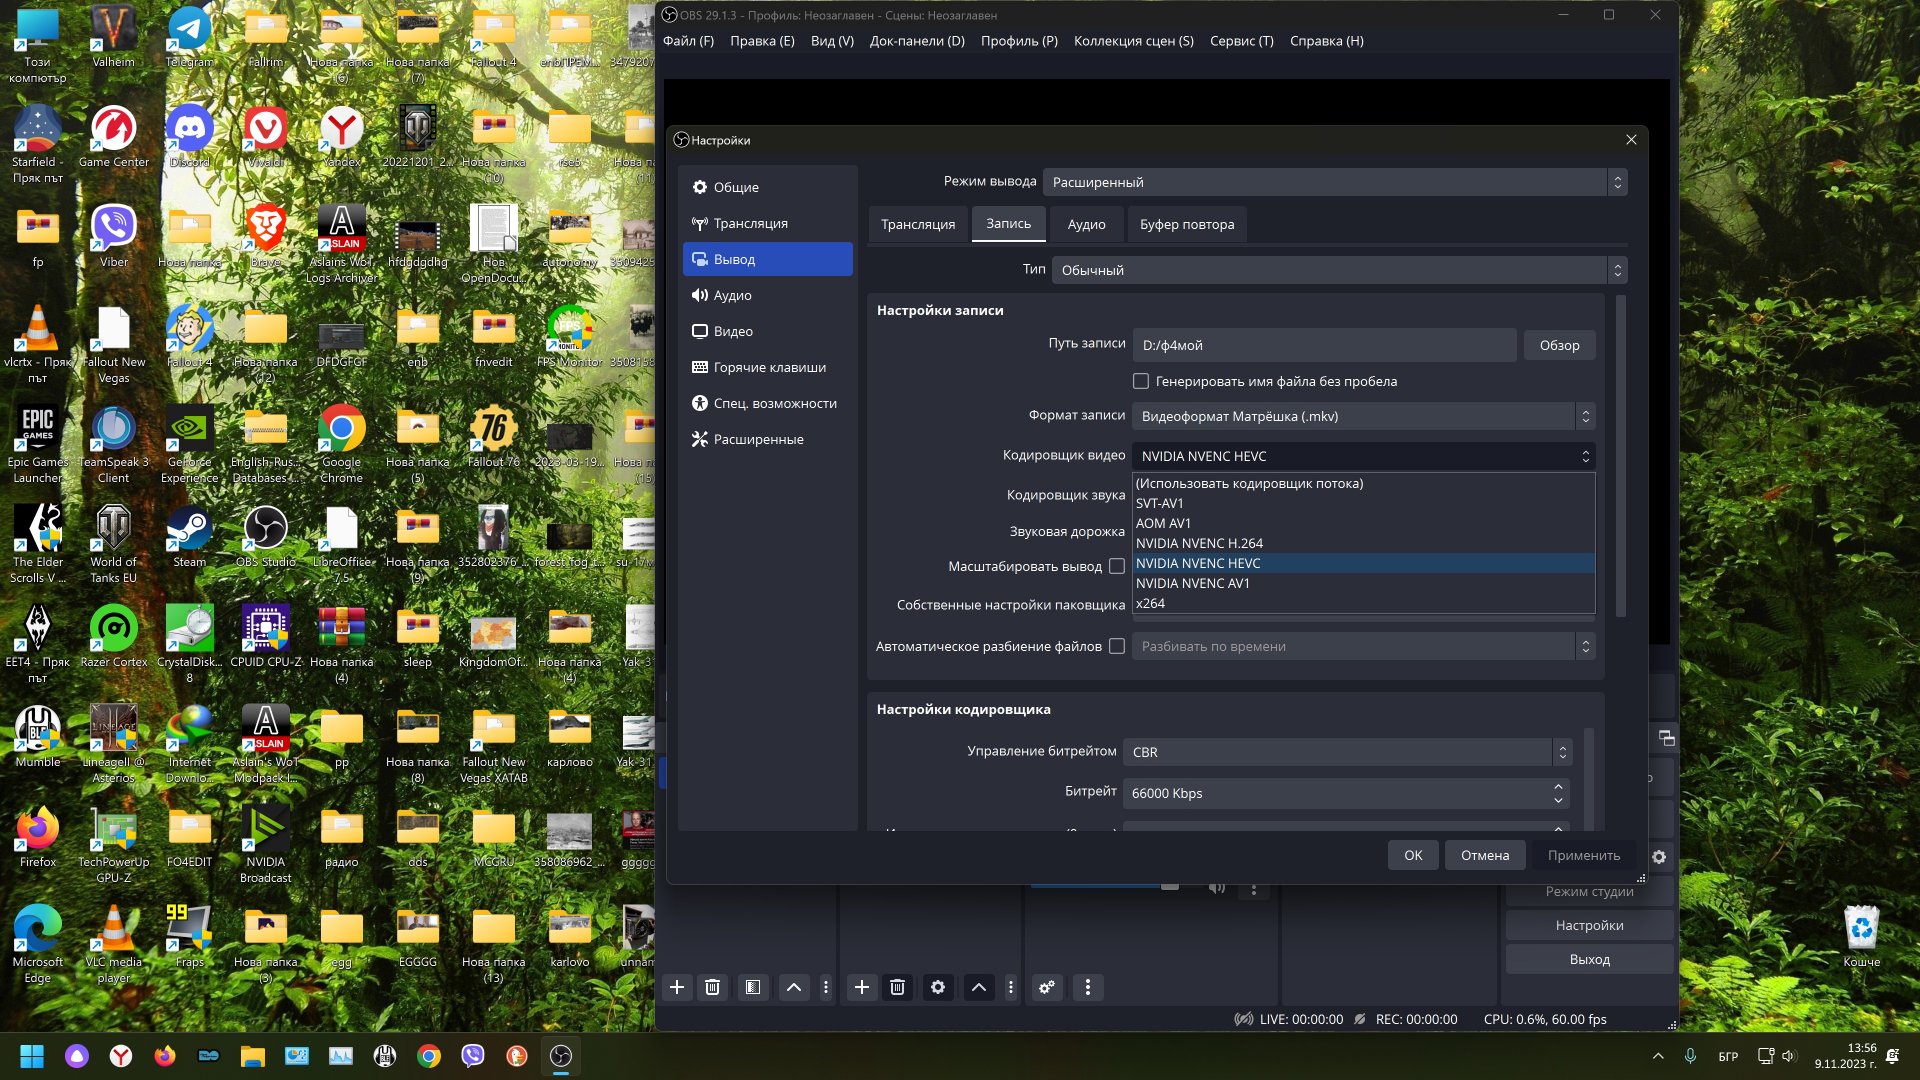Click the Обзор browse button

[1559, 345]
